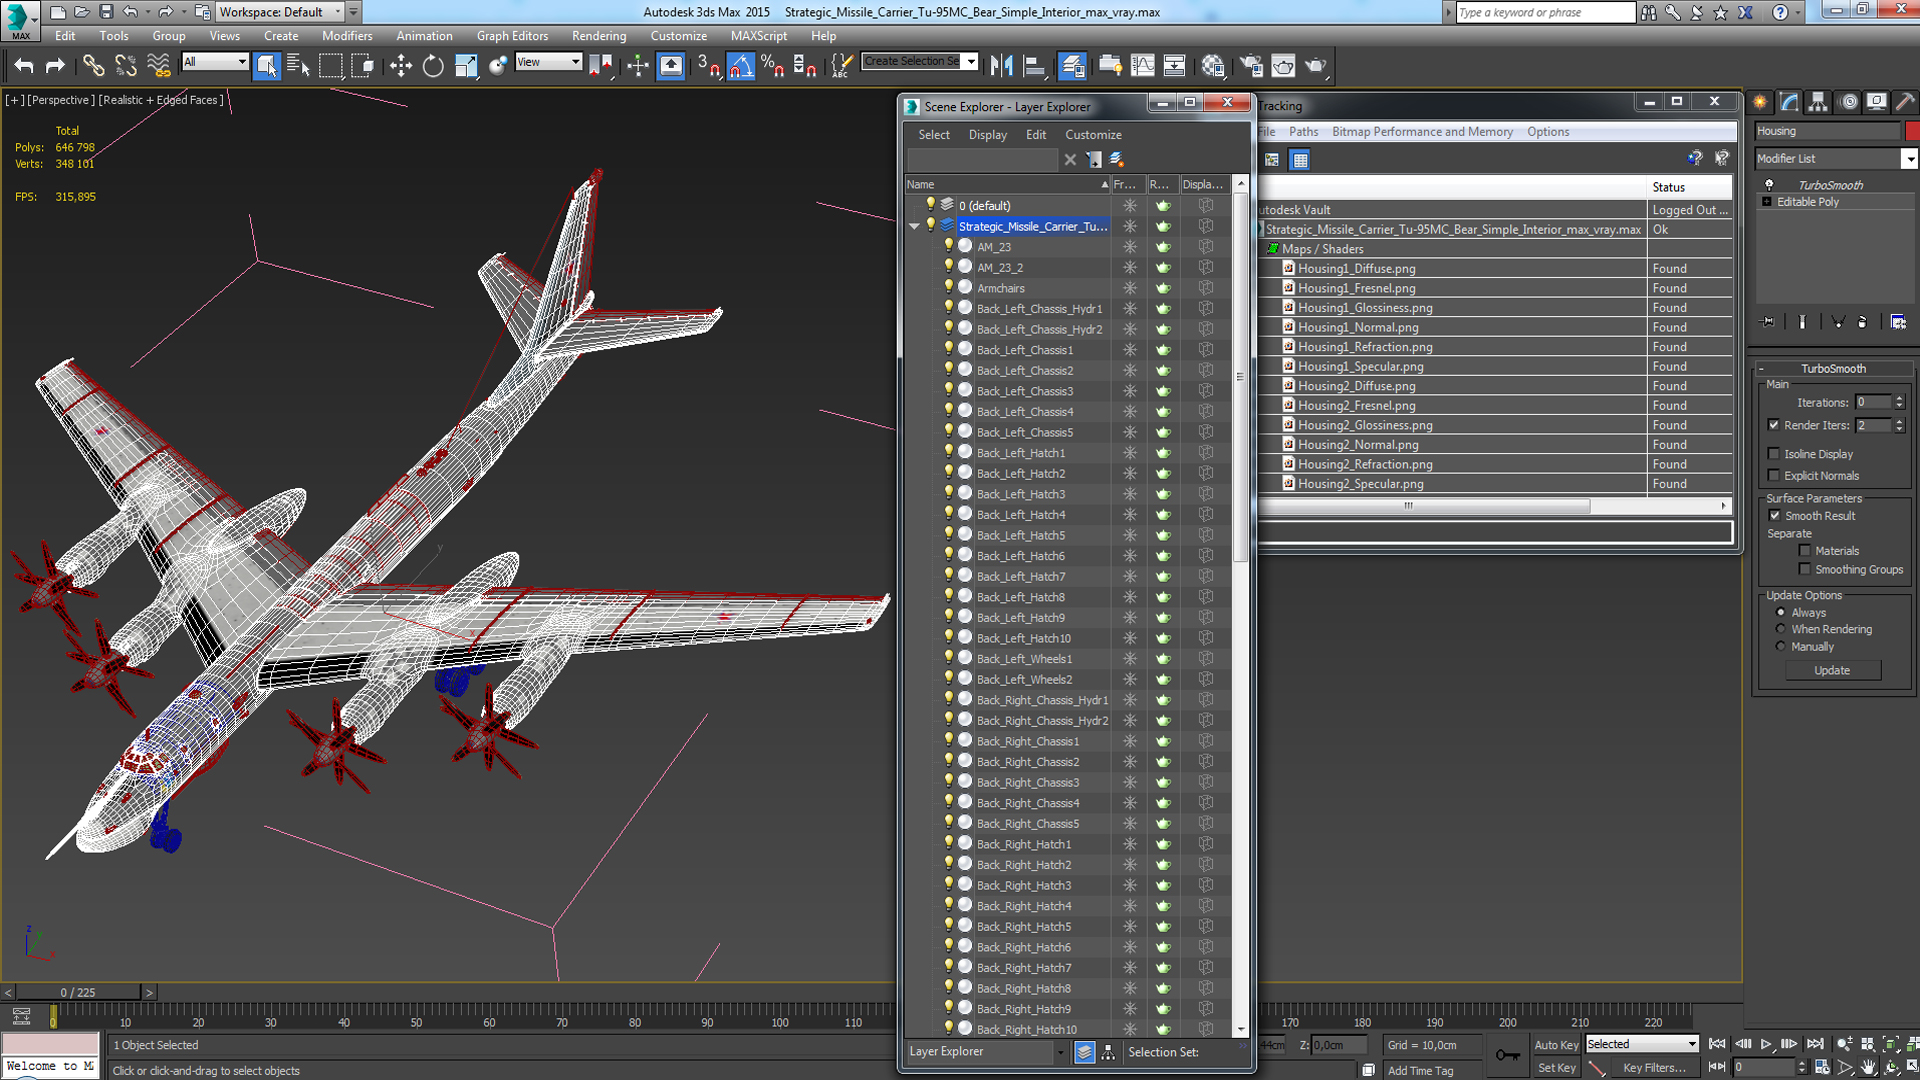Open the selection filter All dropdown
The image size is (1920, 1080).
(214, 62)
